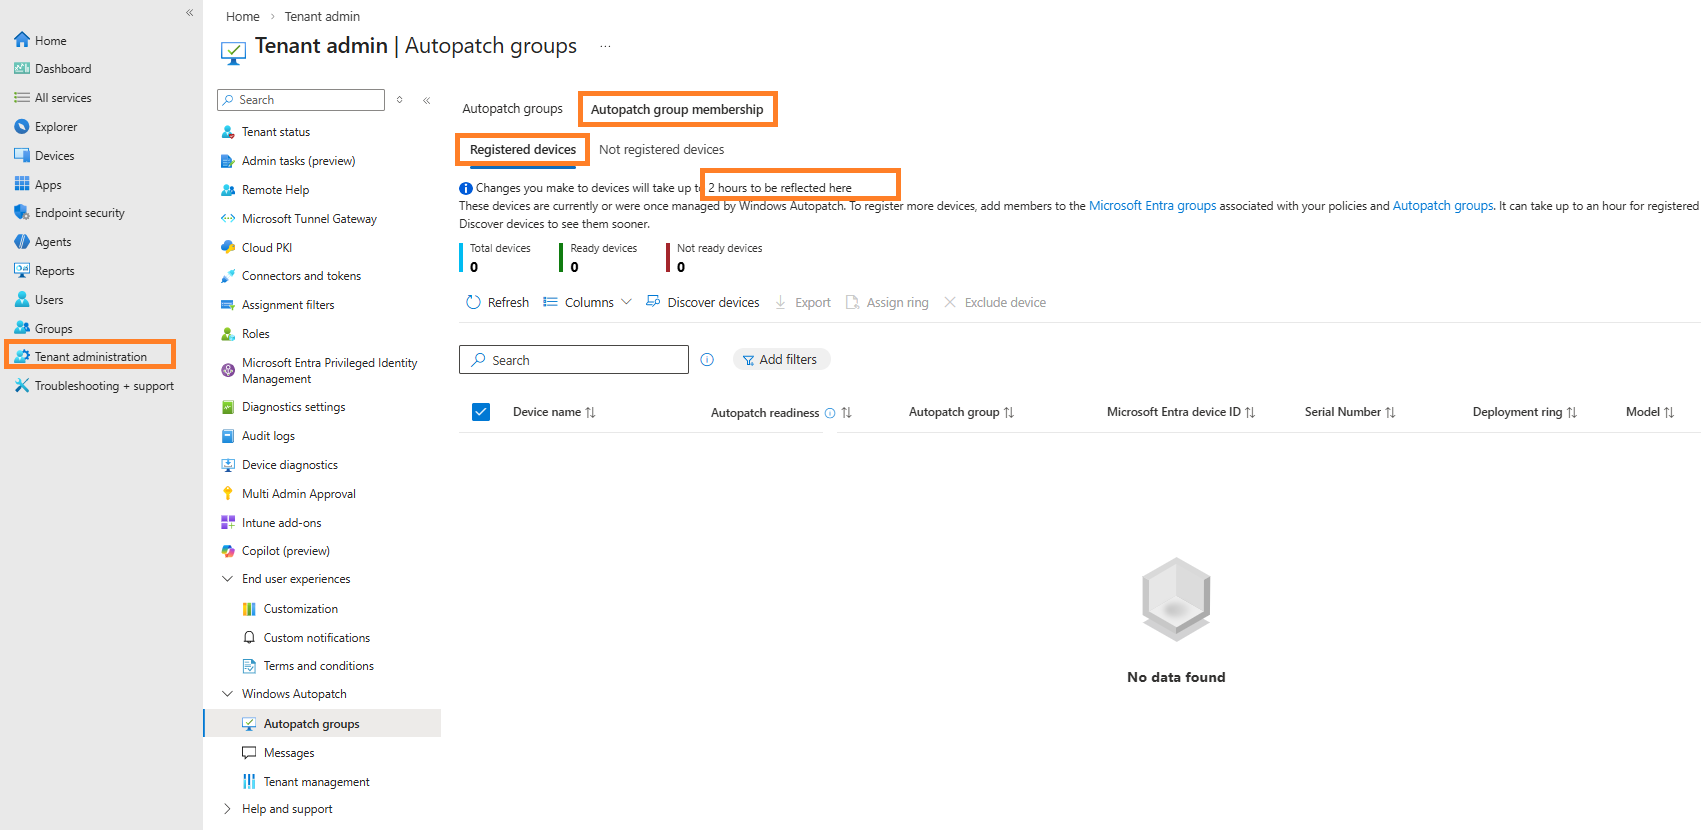Collapse the End user experiences section
Image resolution: width=1701 pixels, height=830 pixels.
(228, 579)
